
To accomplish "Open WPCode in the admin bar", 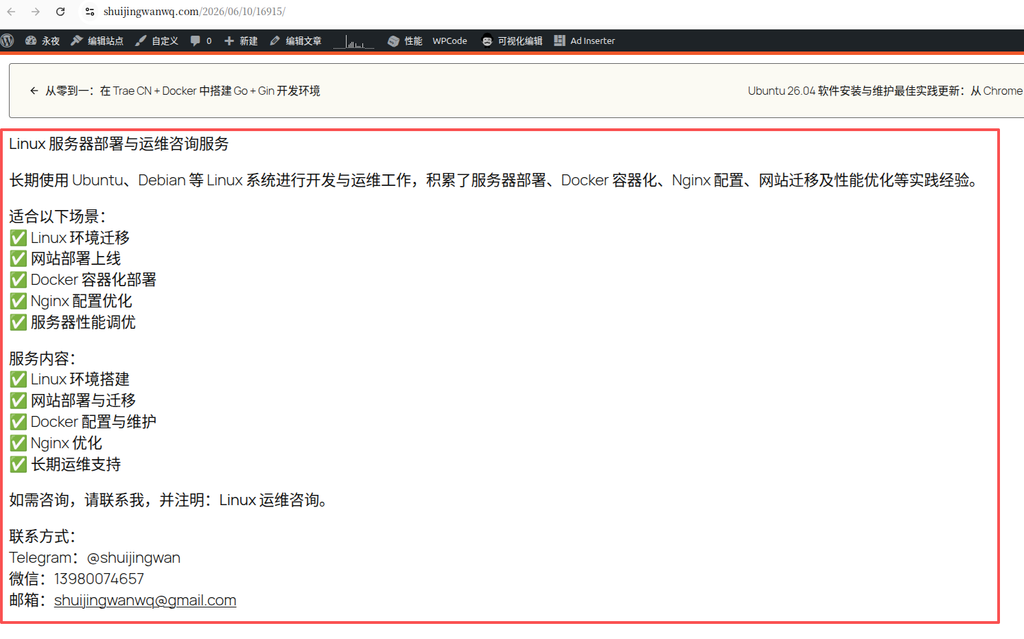I will [x=450, y=41].
